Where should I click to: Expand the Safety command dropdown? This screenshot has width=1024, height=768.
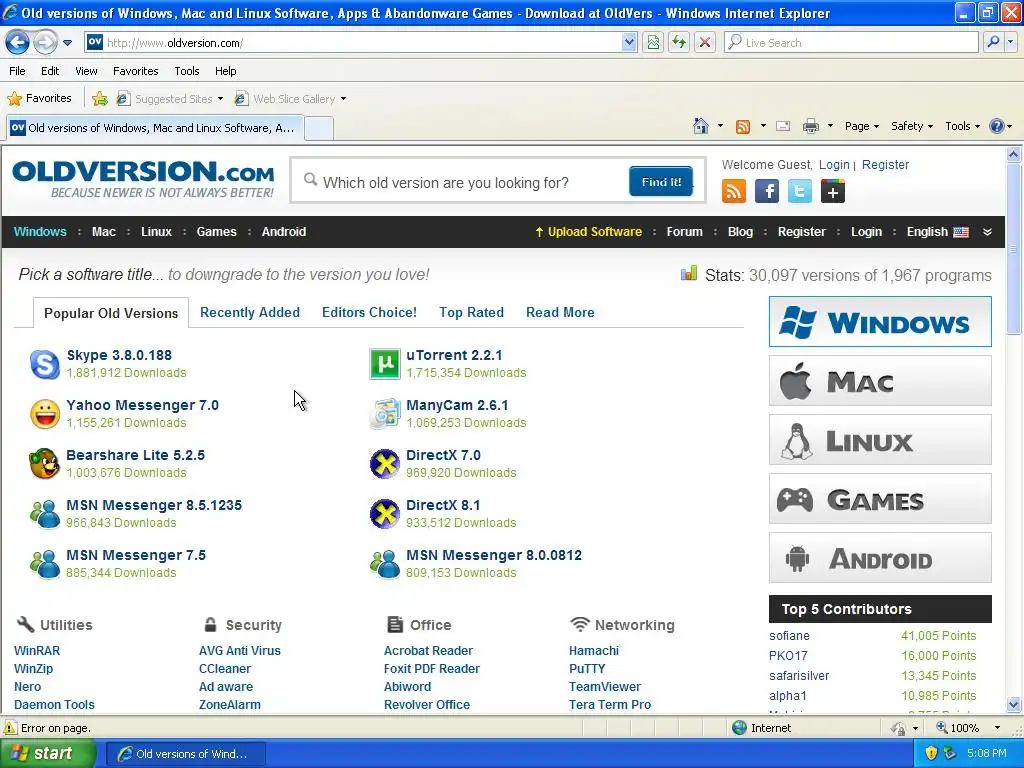pyautogui.click(x=912, y=126)
